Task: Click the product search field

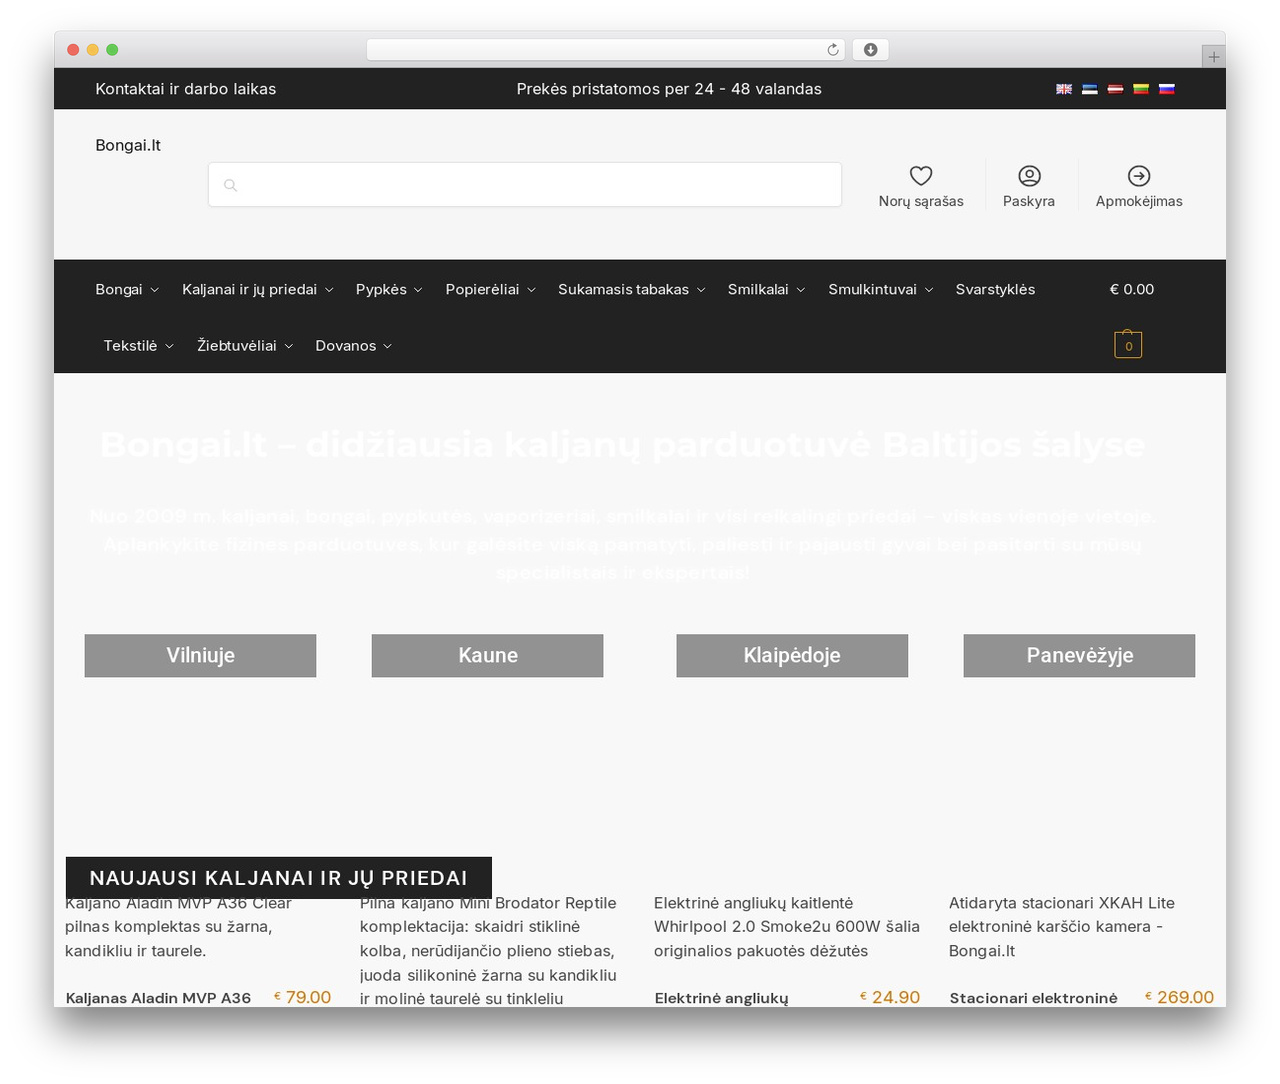Action: [525, 185]
